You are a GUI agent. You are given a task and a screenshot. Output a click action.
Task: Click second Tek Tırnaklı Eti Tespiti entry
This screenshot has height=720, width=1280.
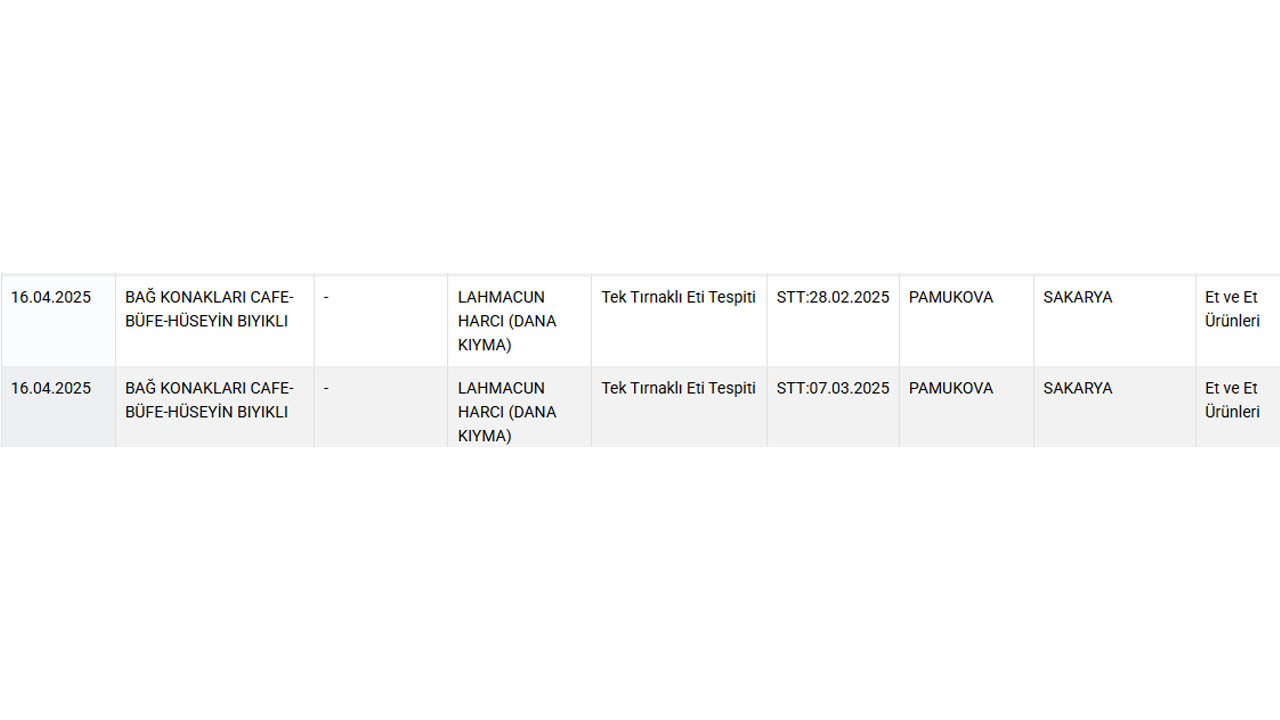(x=678, y=388)
